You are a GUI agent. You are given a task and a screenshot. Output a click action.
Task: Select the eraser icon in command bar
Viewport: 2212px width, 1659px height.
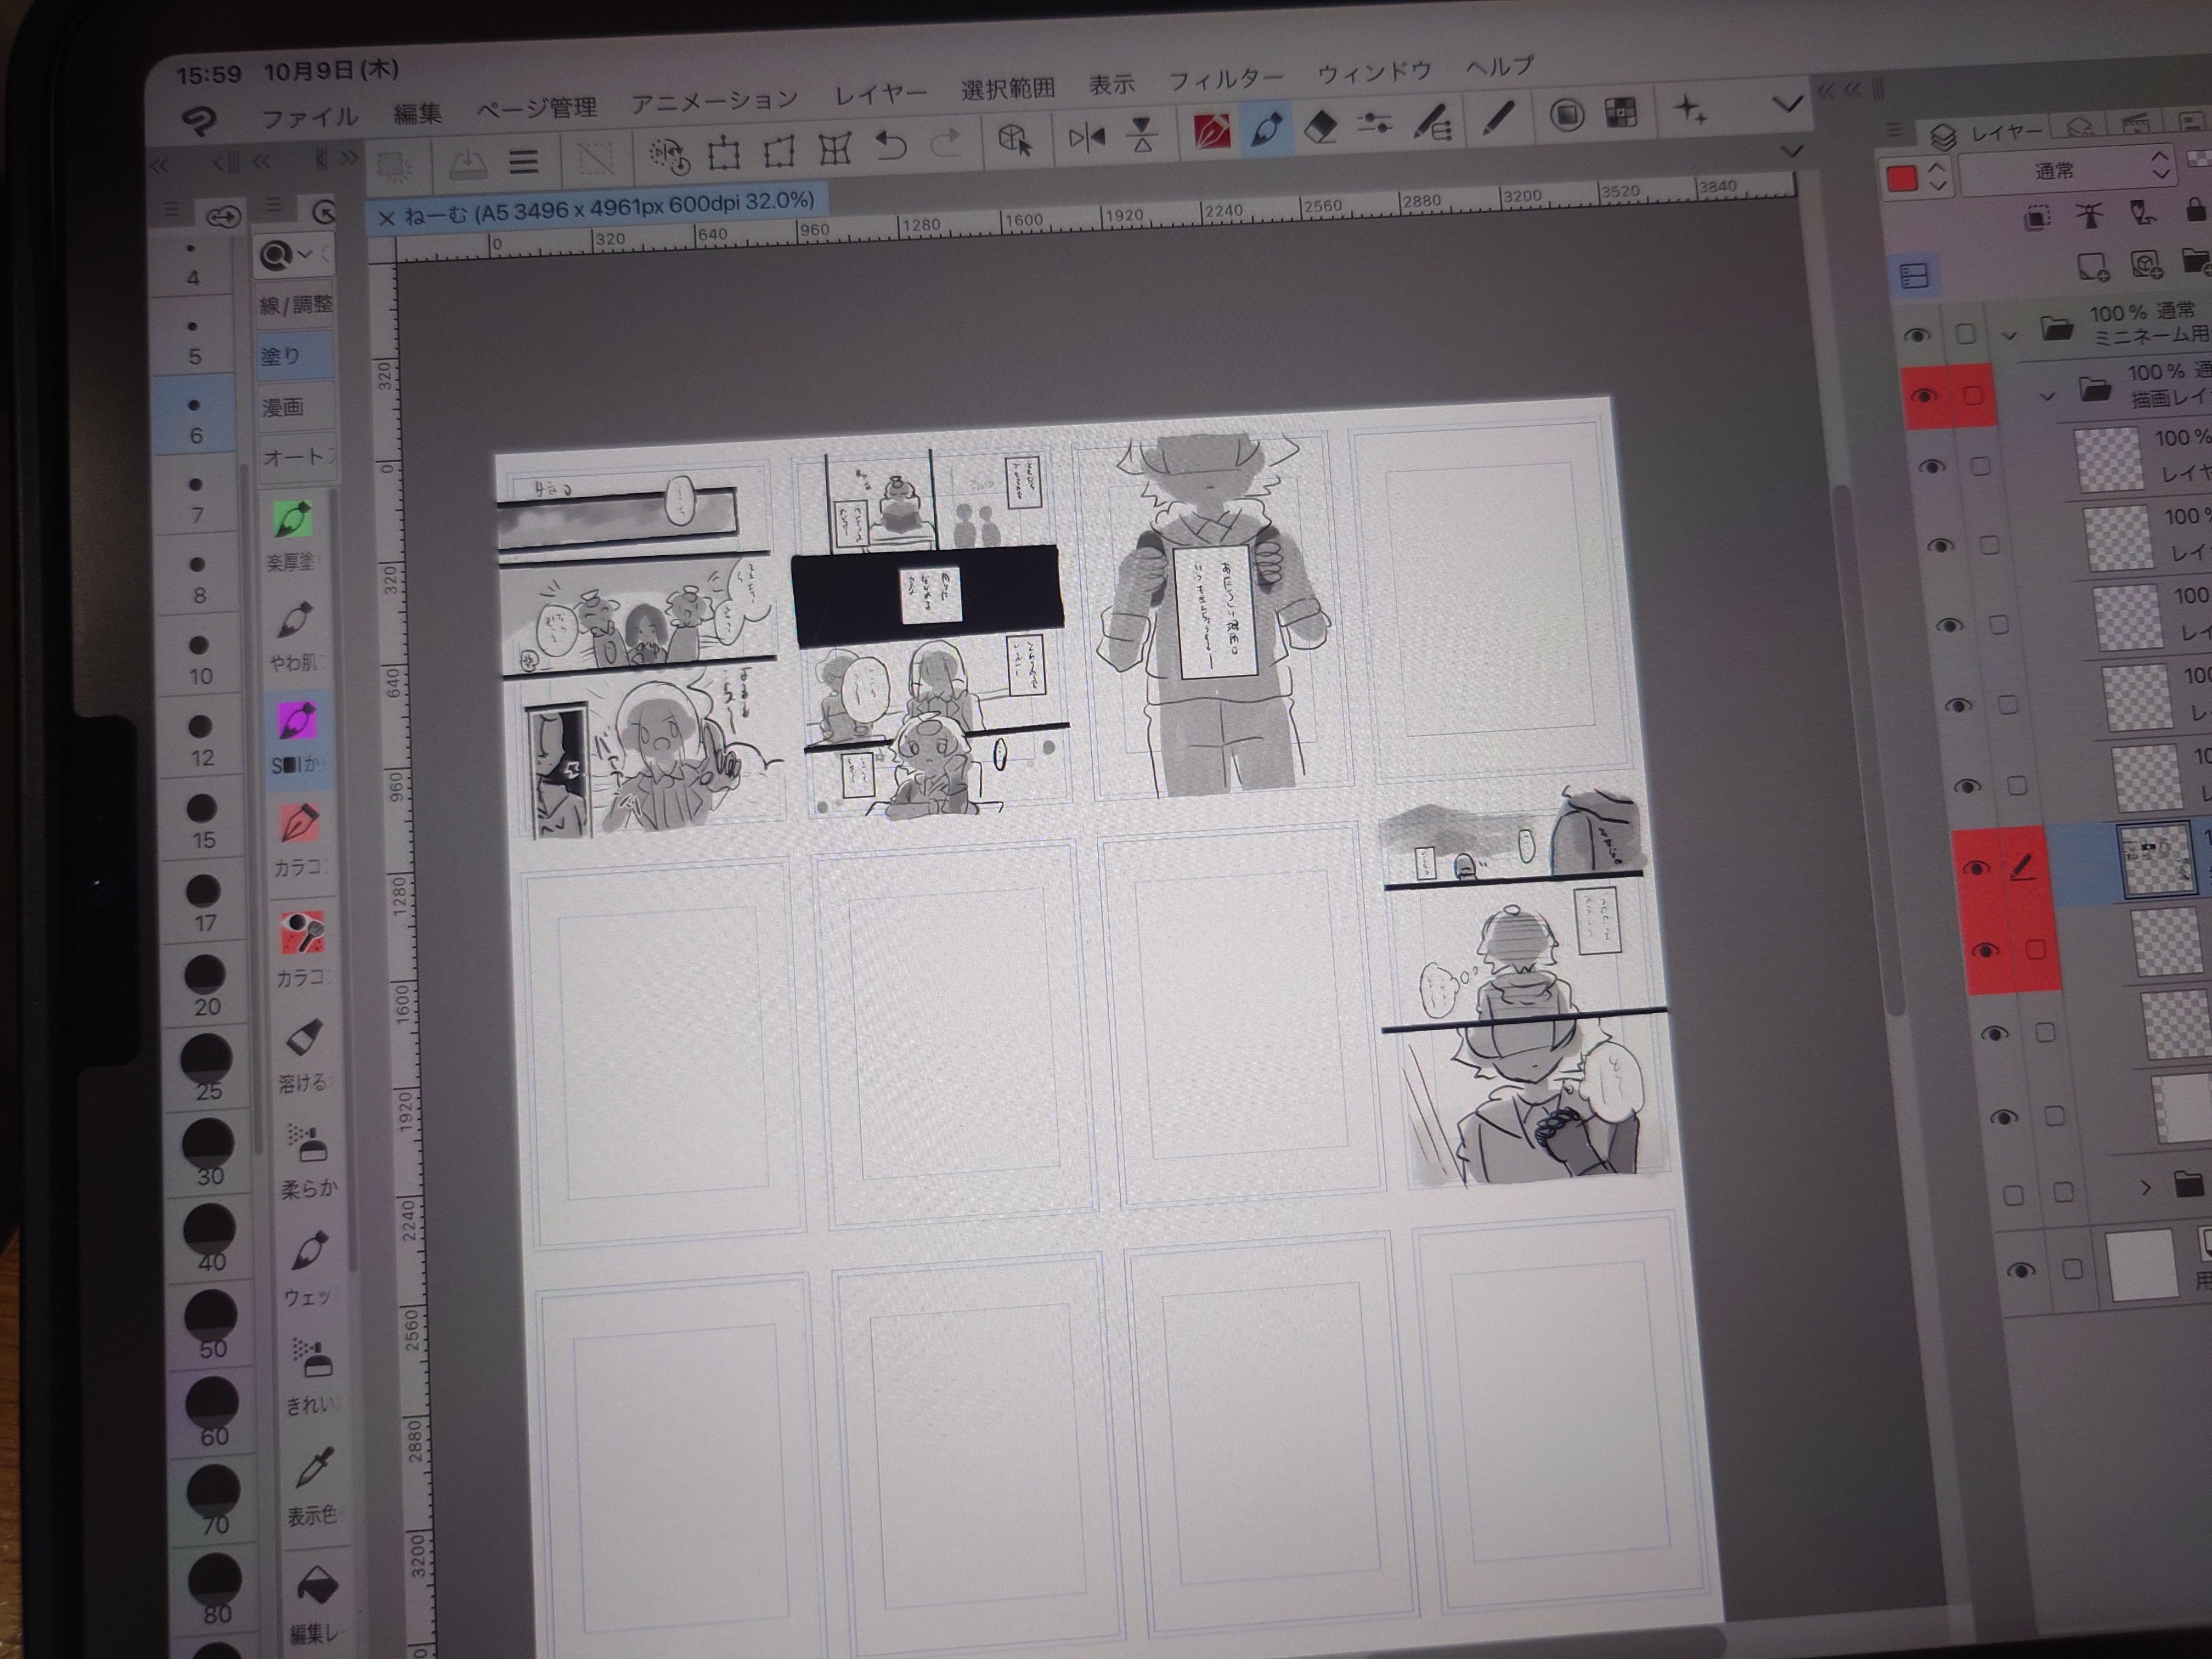coord(1321,128)
